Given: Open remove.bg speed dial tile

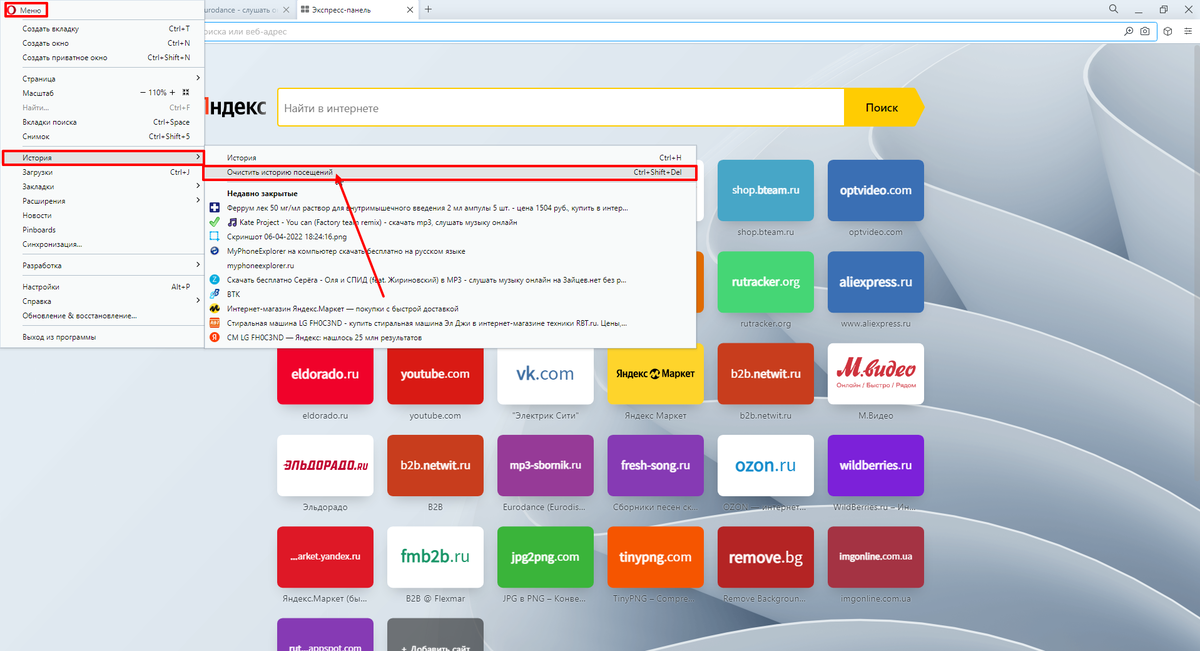Looking at the screenshot, I should 766,557.
